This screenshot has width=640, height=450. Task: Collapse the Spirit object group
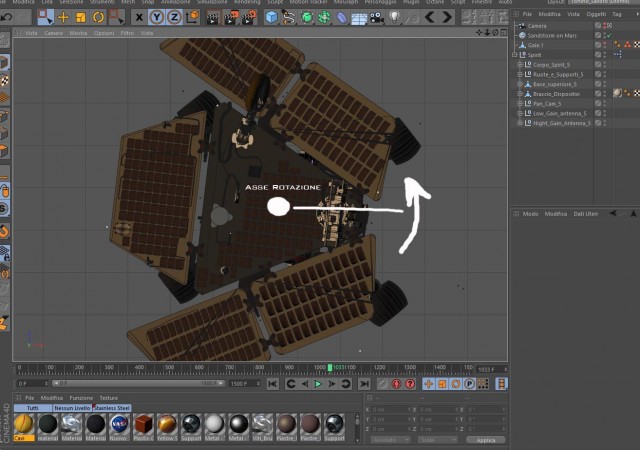coord(515,55)
